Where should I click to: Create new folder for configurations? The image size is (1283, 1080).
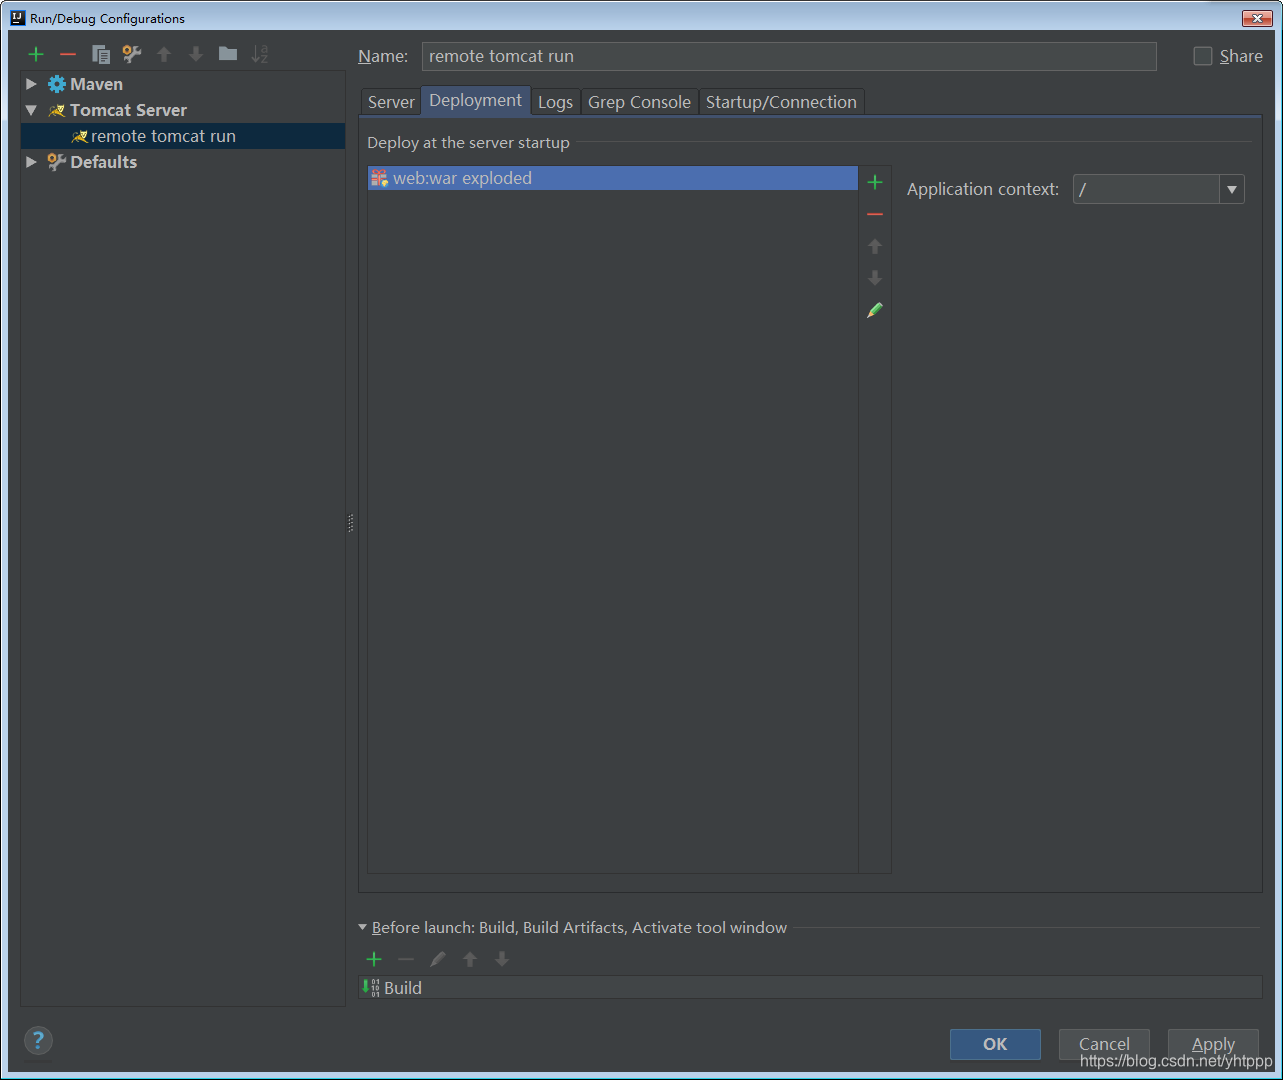(228, 54)
